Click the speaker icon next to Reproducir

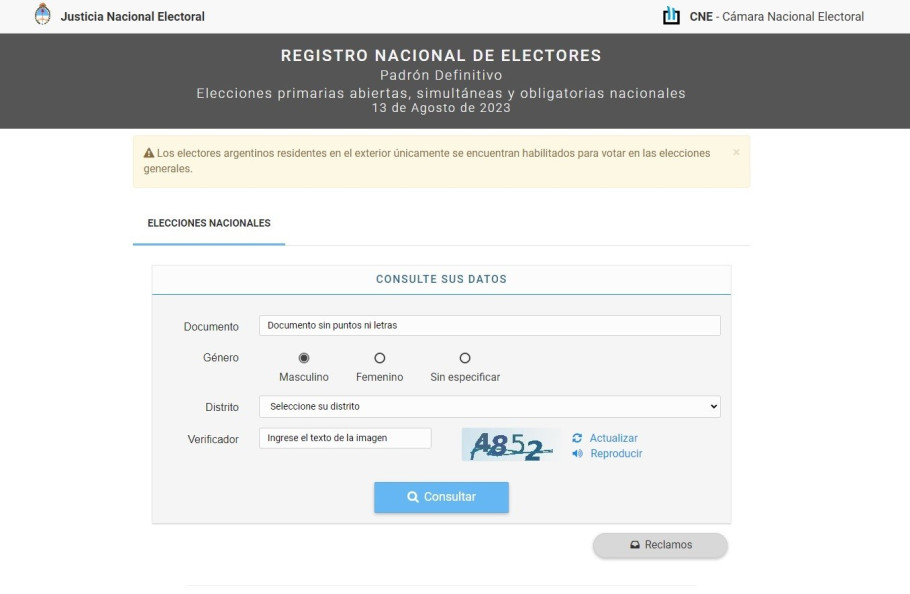[x=577, y=454]
